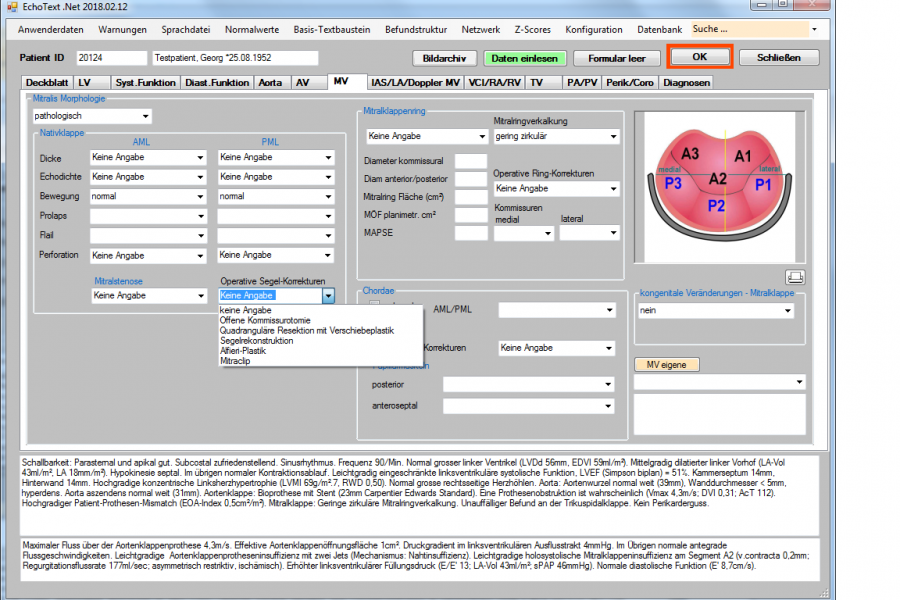Open the anteroseptal dropdown
Viewport: 900px width, 600px height.
coord(528,407)
